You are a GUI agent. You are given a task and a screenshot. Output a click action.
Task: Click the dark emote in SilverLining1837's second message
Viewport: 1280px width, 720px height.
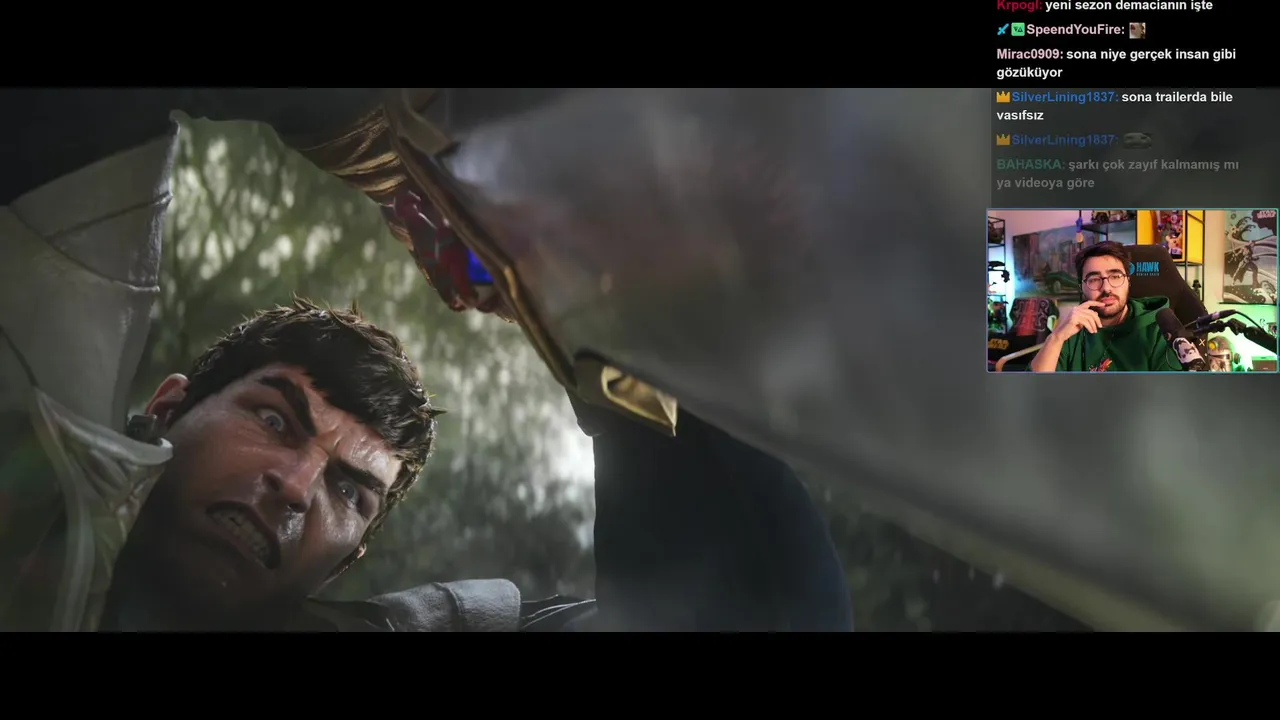click(1137, 140)
